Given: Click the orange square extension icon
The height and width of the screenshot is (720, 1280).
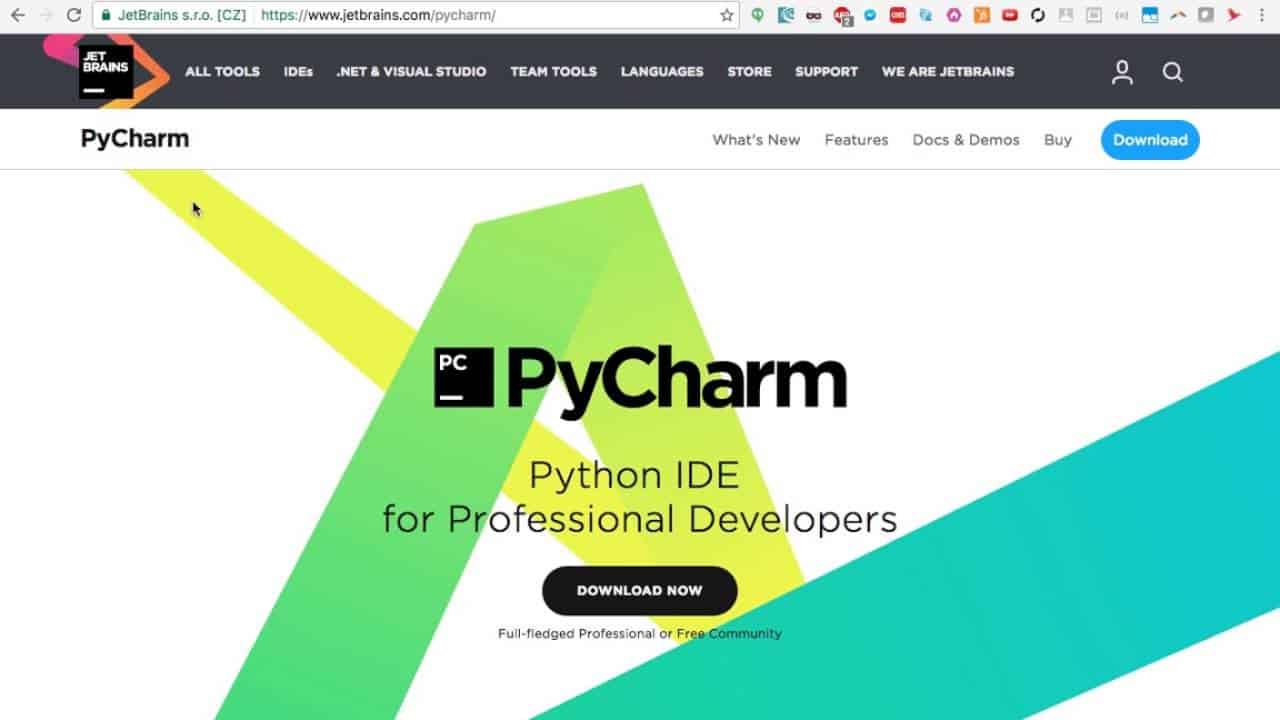Looking at the screenshot, I should pos(982,16).
